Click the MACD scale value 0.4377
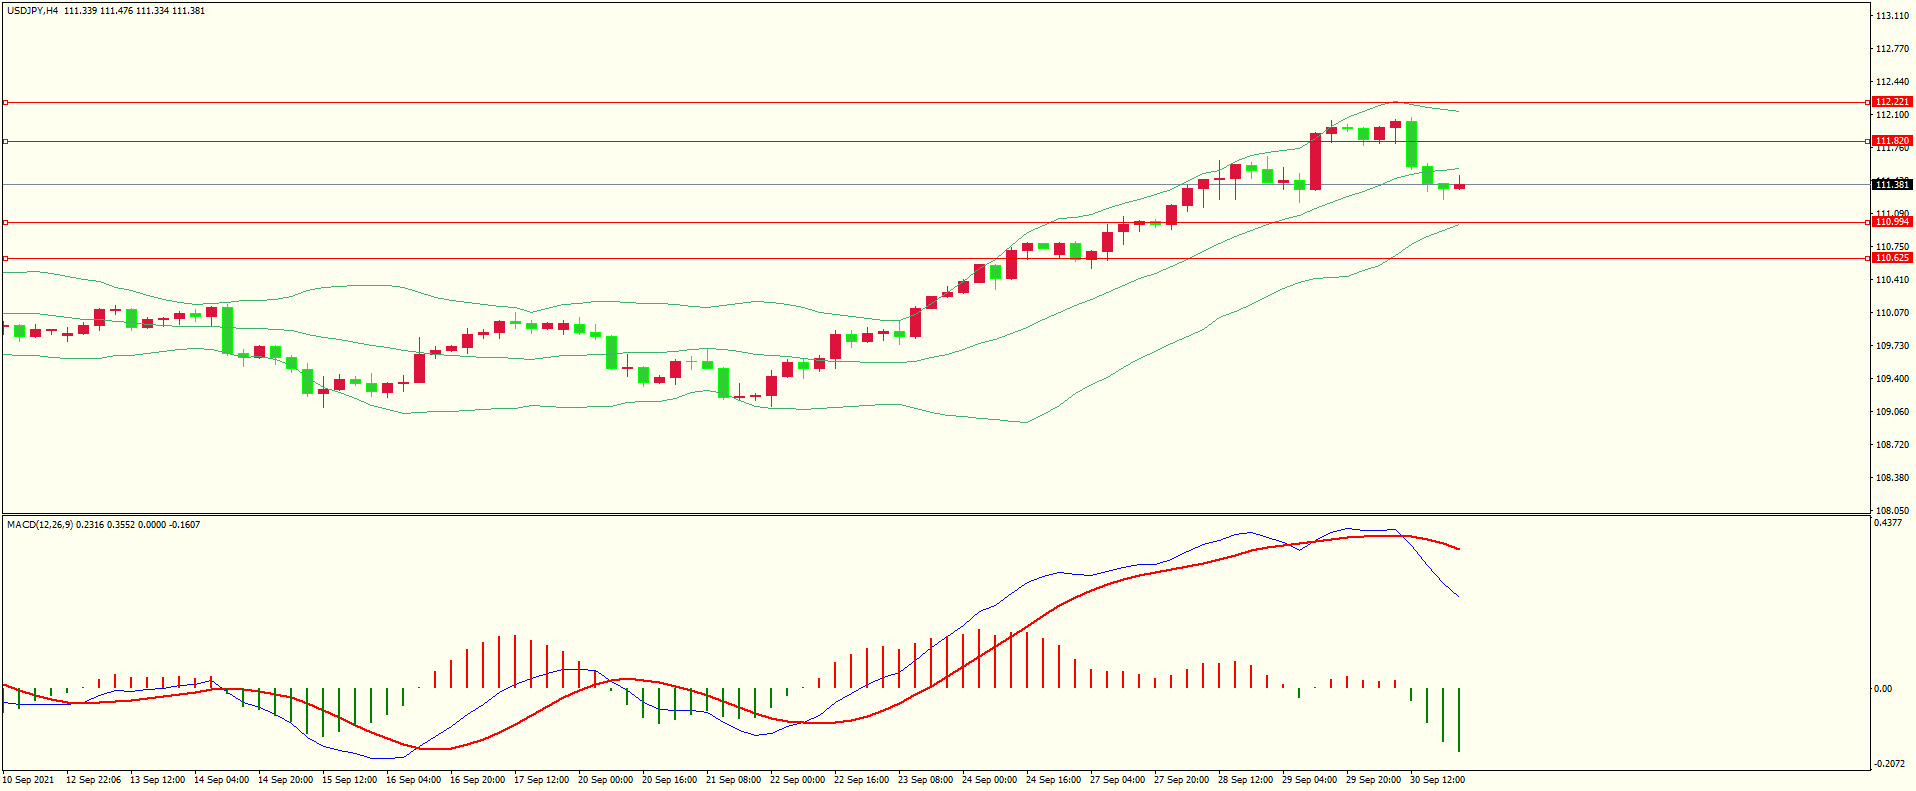The height and width of the screenshot is (791, 1916). pos(1888,523)
